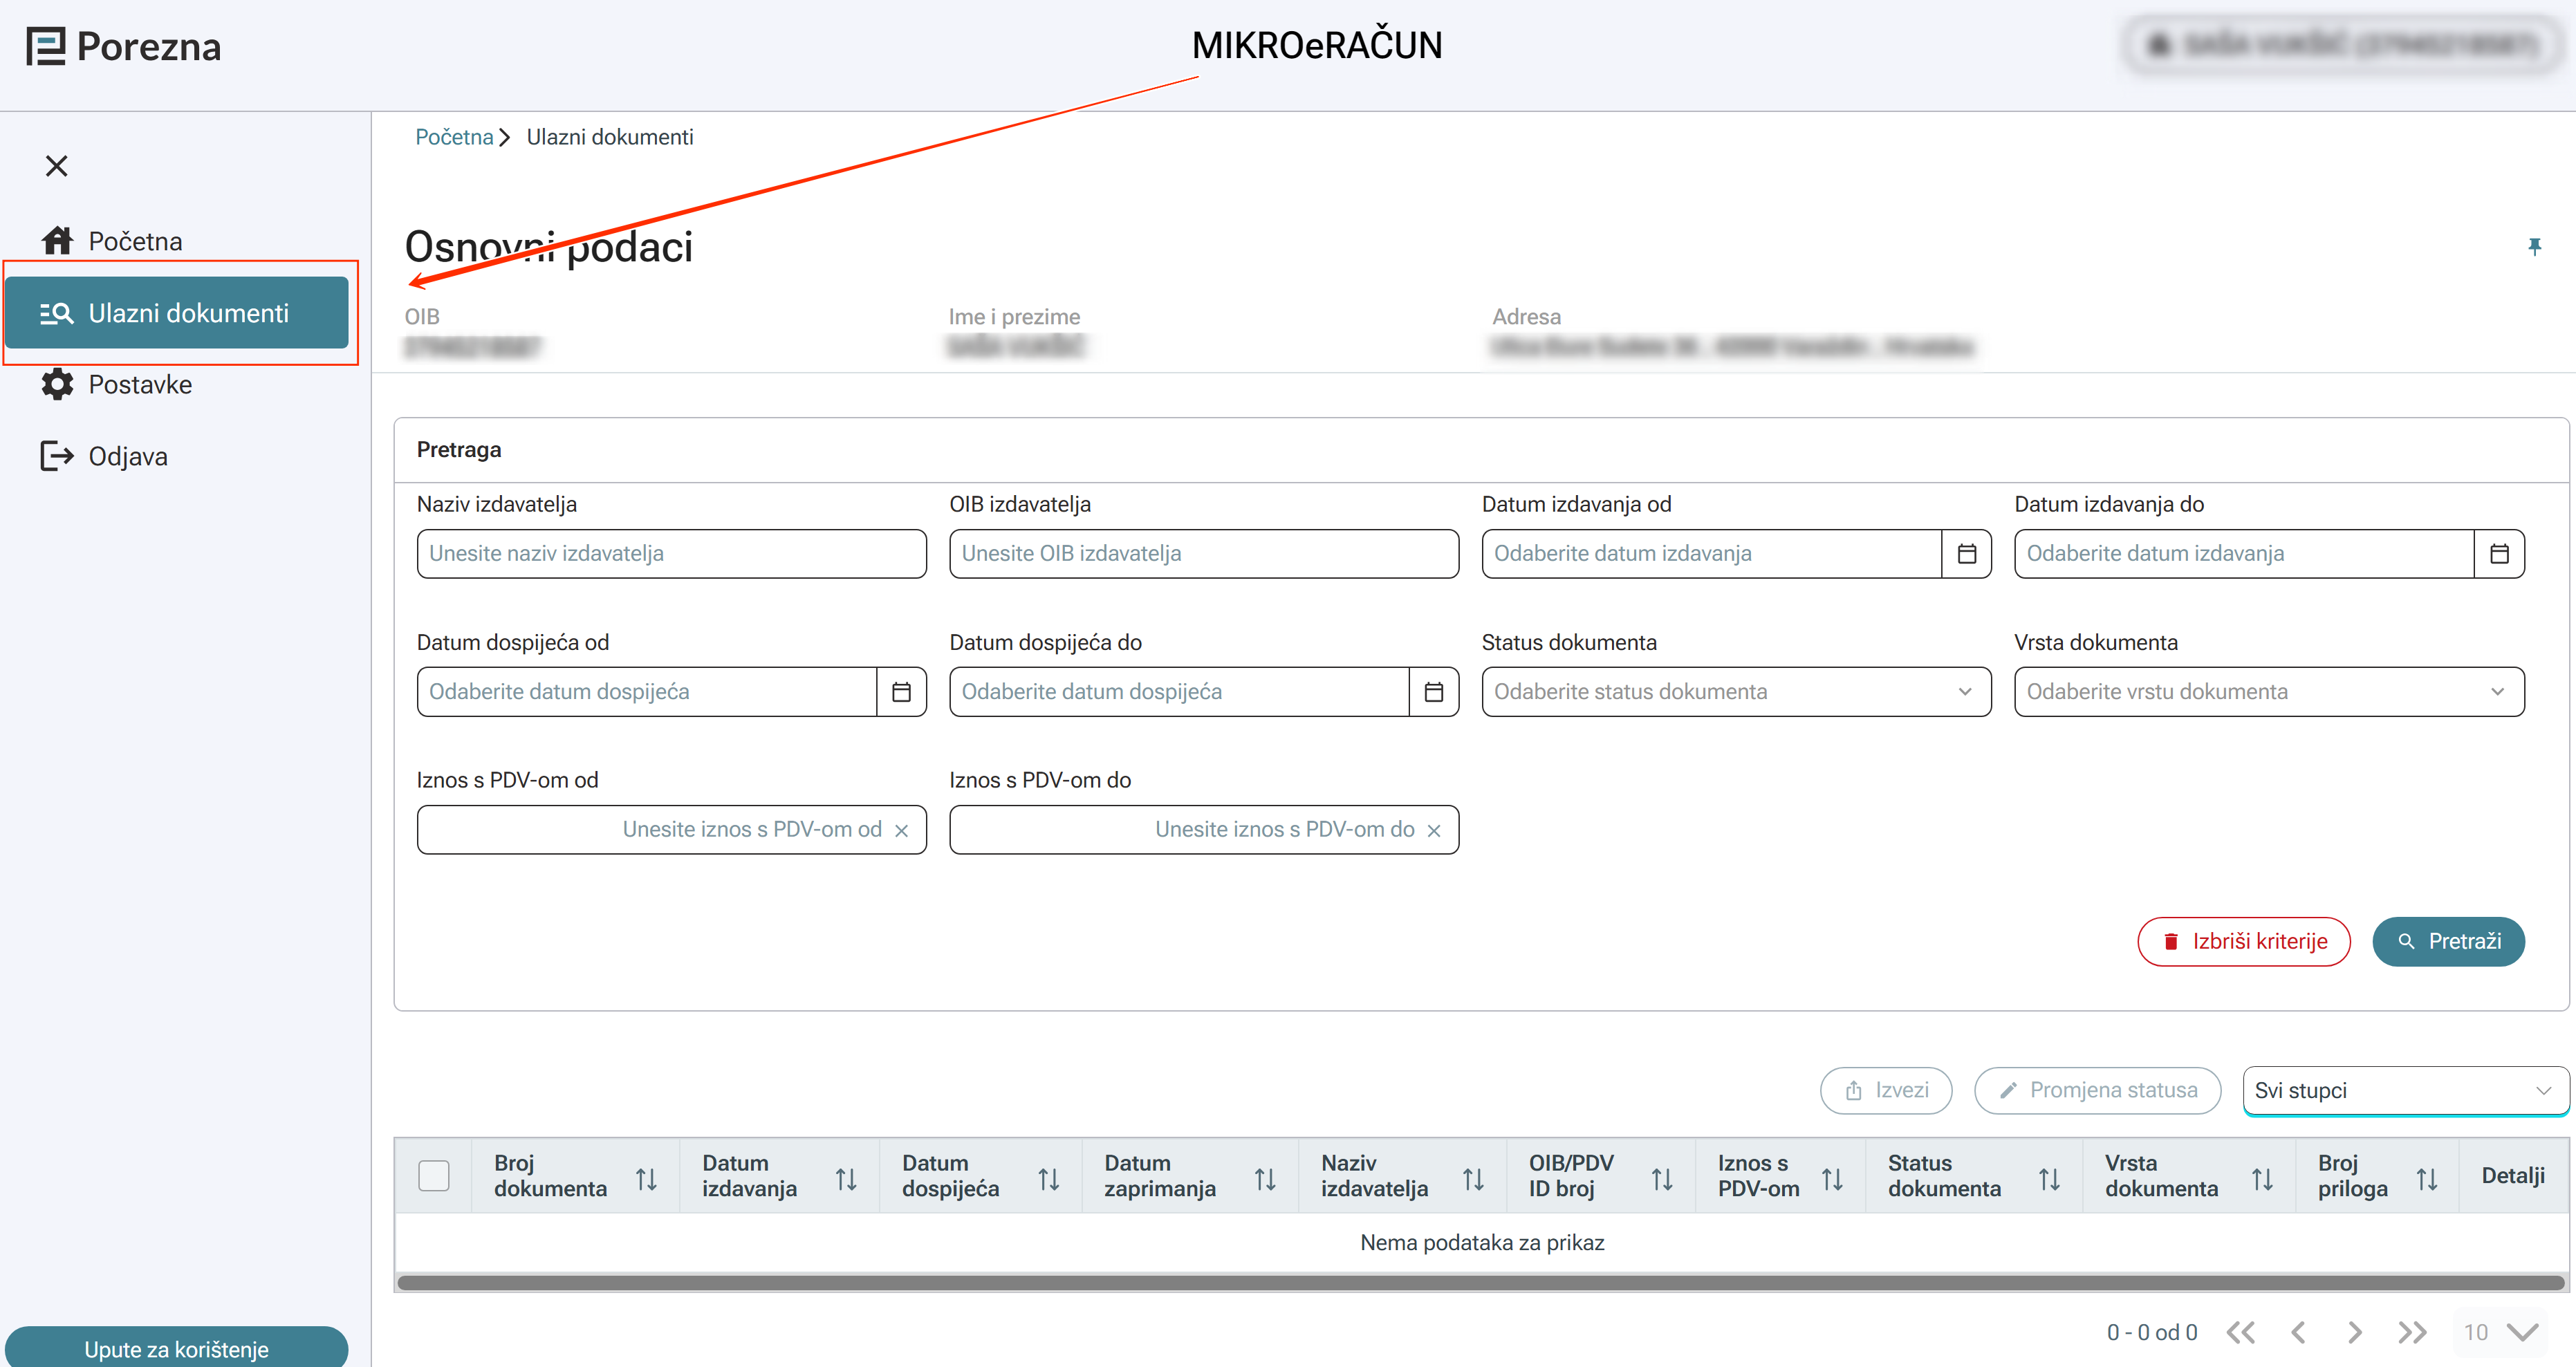Click the Izbriši kriterije button
Image resolution: width=2576 pixels, height=1367 pixels.
pos(2243,941)
